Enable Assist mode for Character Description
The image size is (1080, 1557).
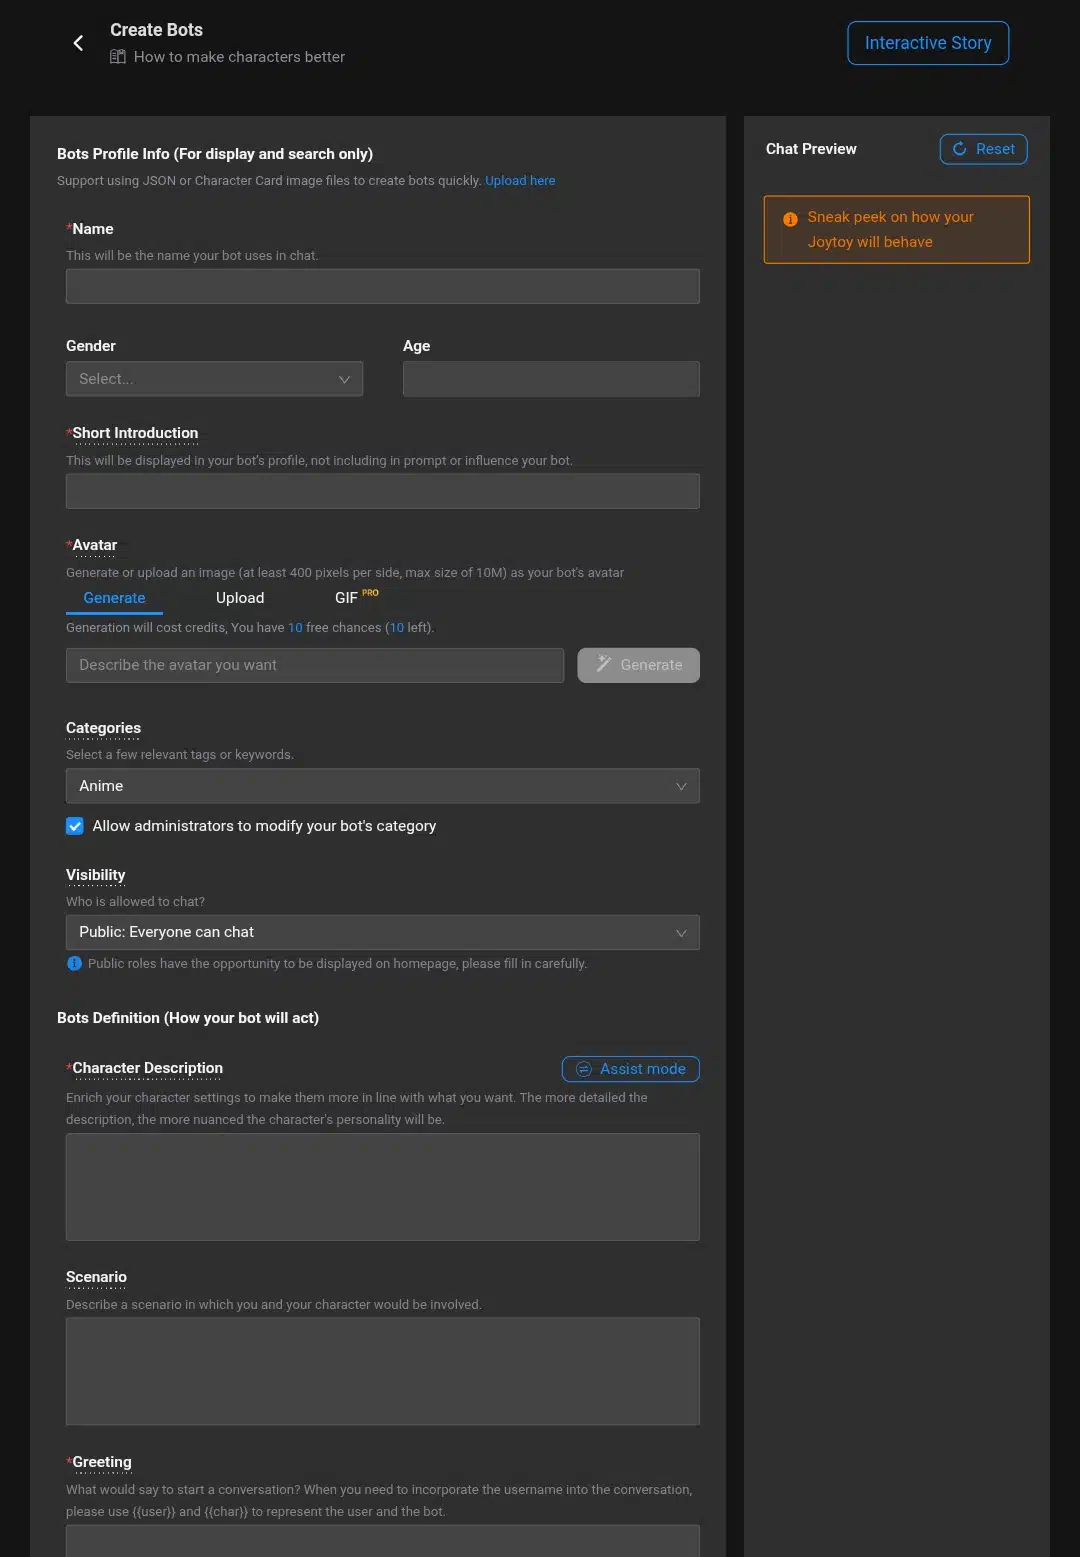(x=630, y=1069)
